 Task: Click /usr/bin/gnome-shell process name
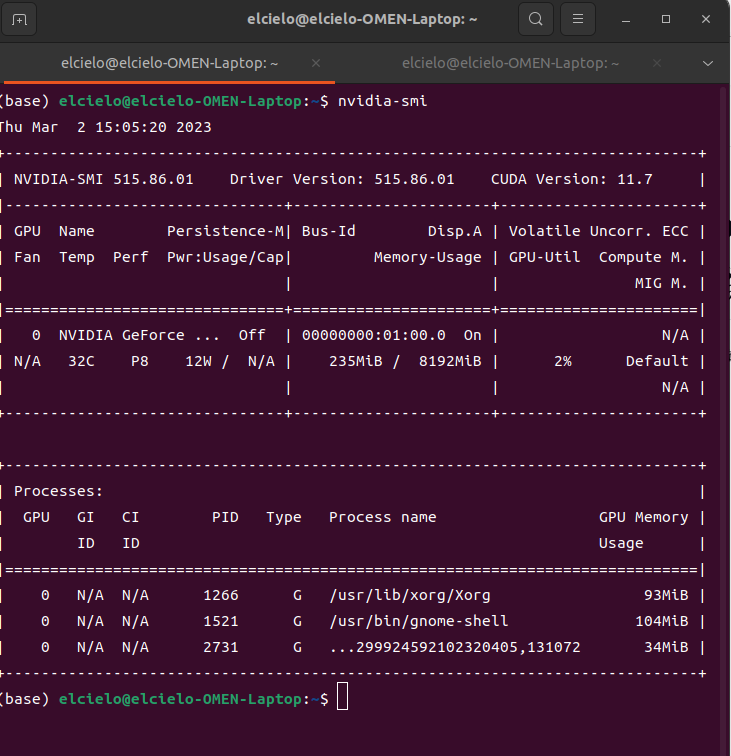tap(419, 621)
